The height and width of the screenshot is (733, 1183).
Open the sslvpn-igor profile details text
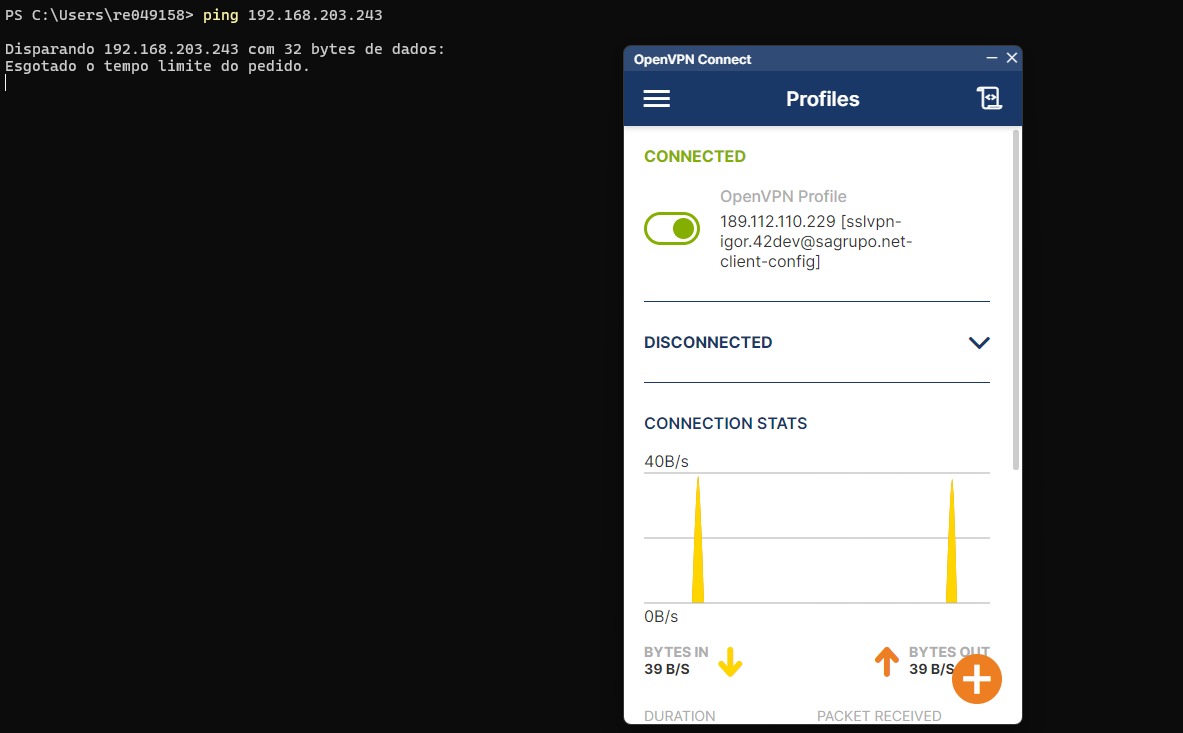coord(815,241)
